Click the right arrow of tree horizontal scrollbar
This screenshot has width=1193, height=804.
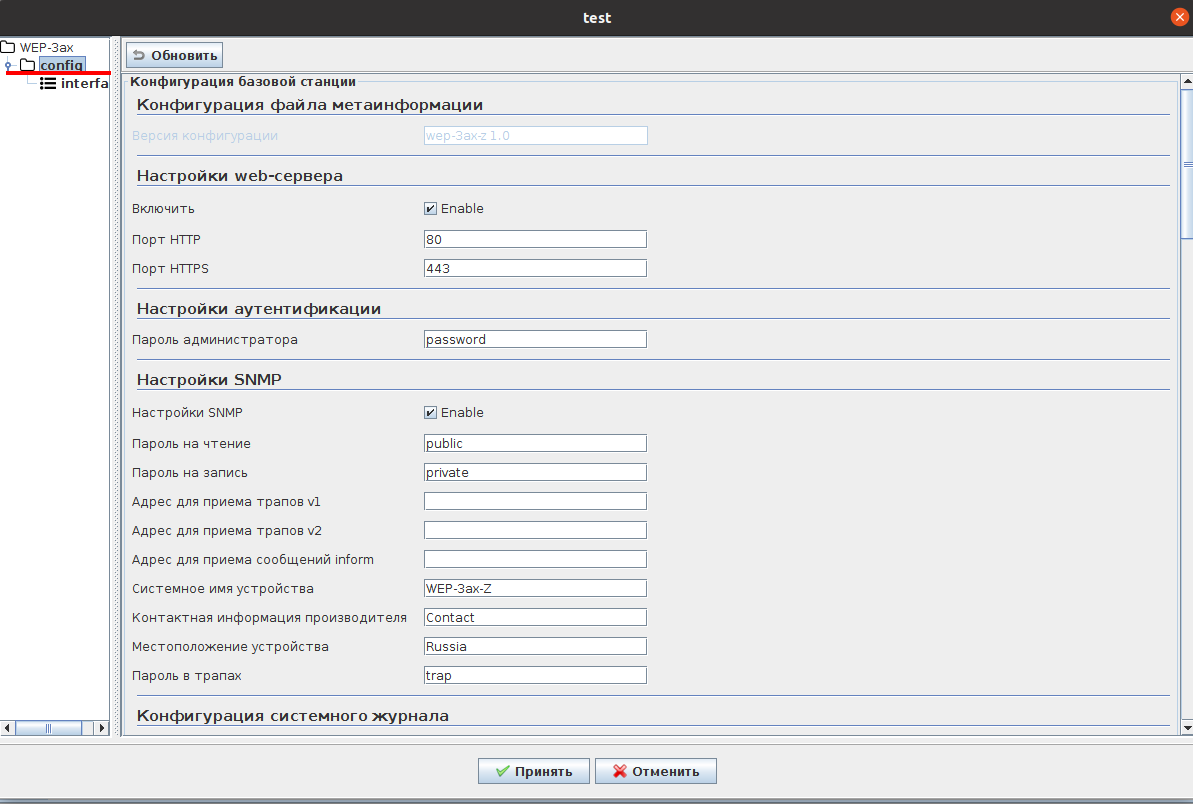tap(101, 728)
